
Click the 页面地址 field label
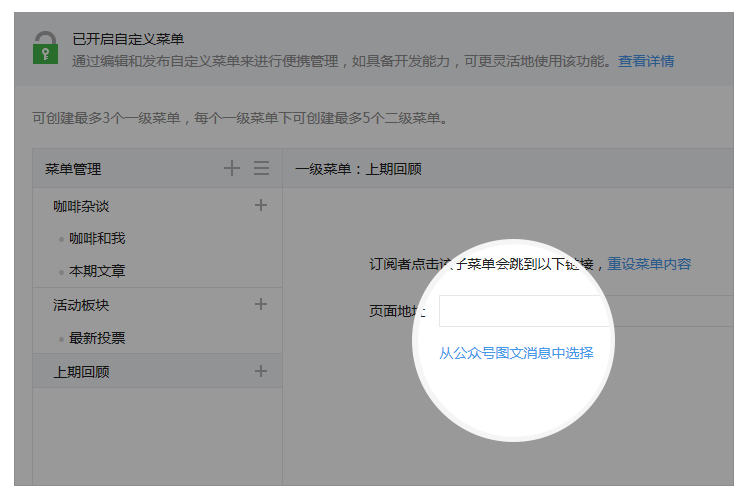click(x=397, y=311)
